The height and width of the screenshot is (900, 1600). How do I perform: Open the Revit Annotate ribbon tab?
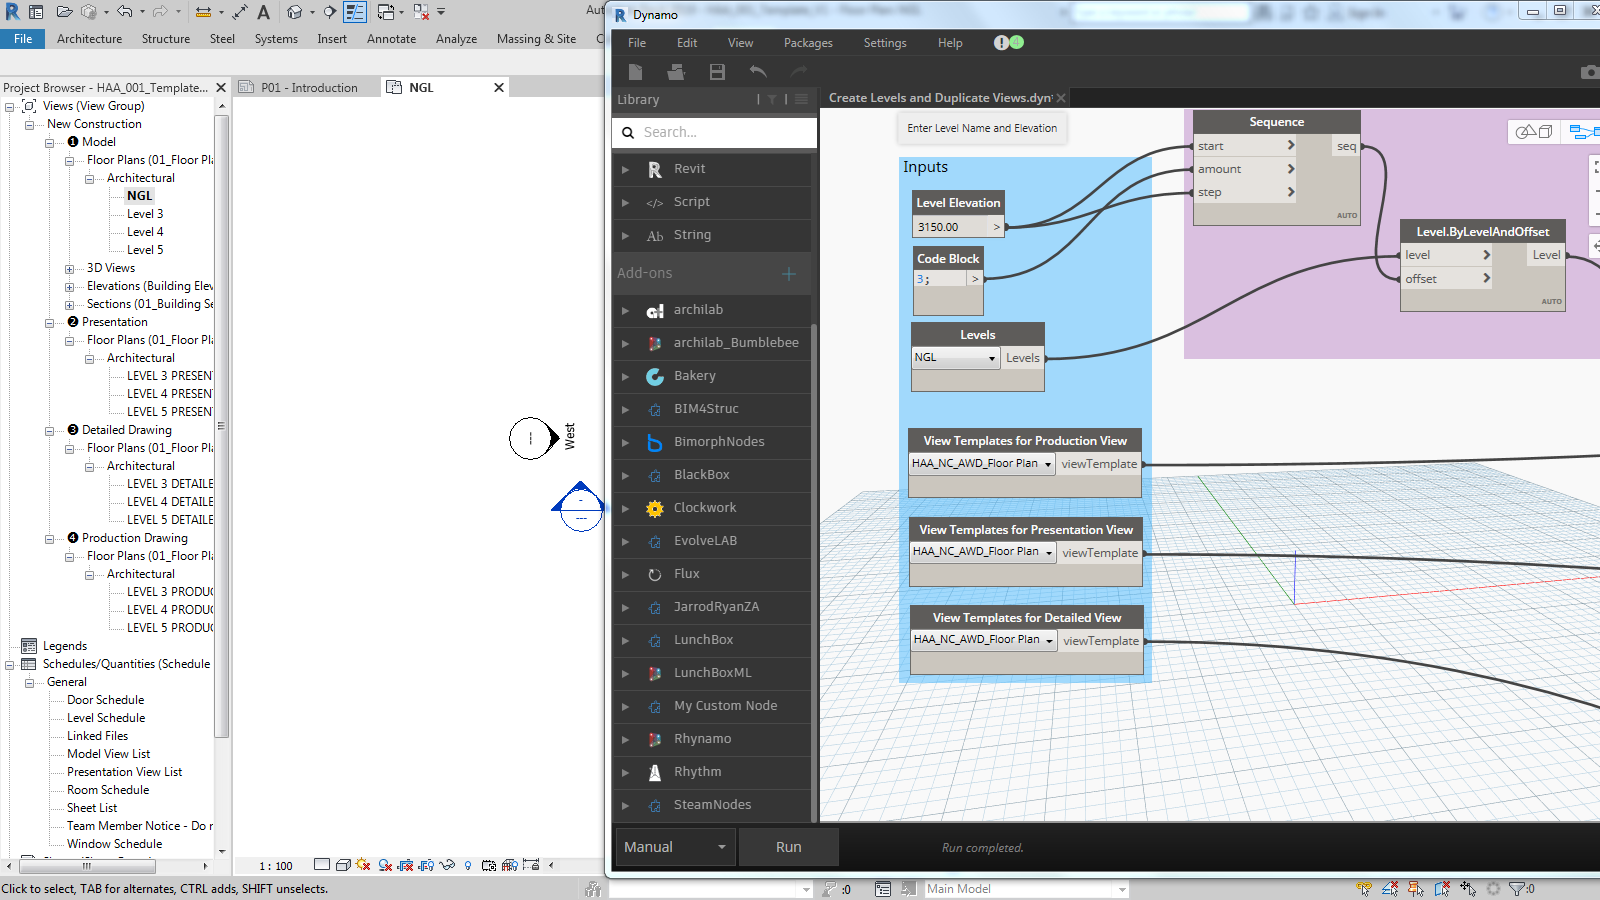click(391, 39)
